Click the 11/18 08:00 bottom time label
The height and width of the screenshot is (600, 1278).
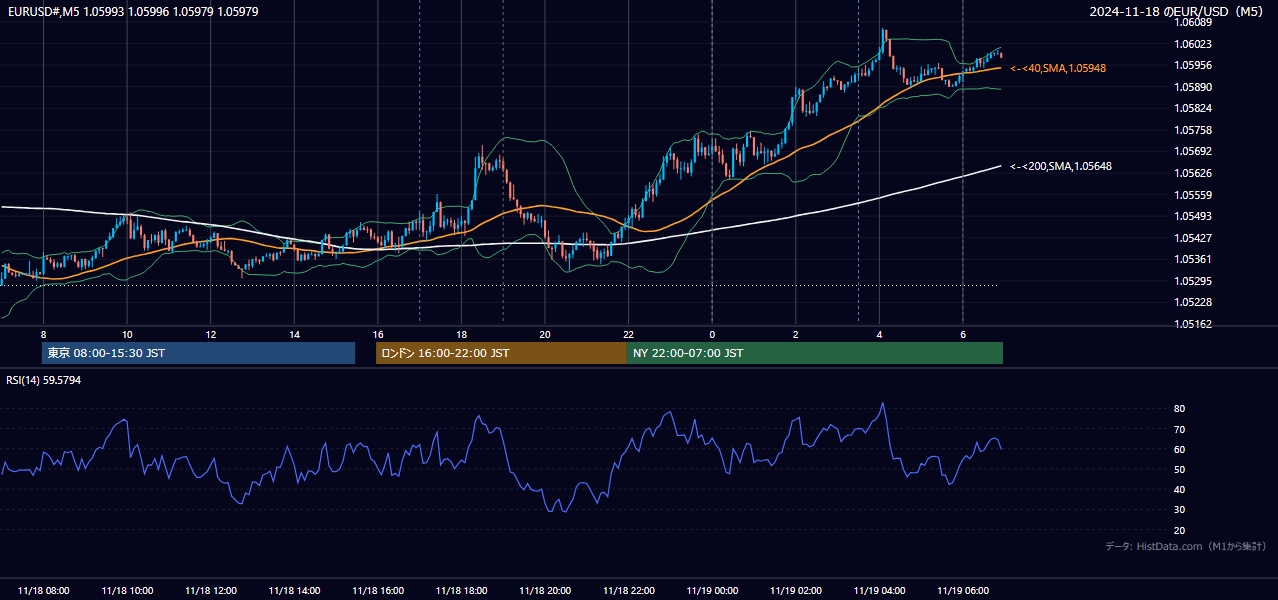coord(43,591)
